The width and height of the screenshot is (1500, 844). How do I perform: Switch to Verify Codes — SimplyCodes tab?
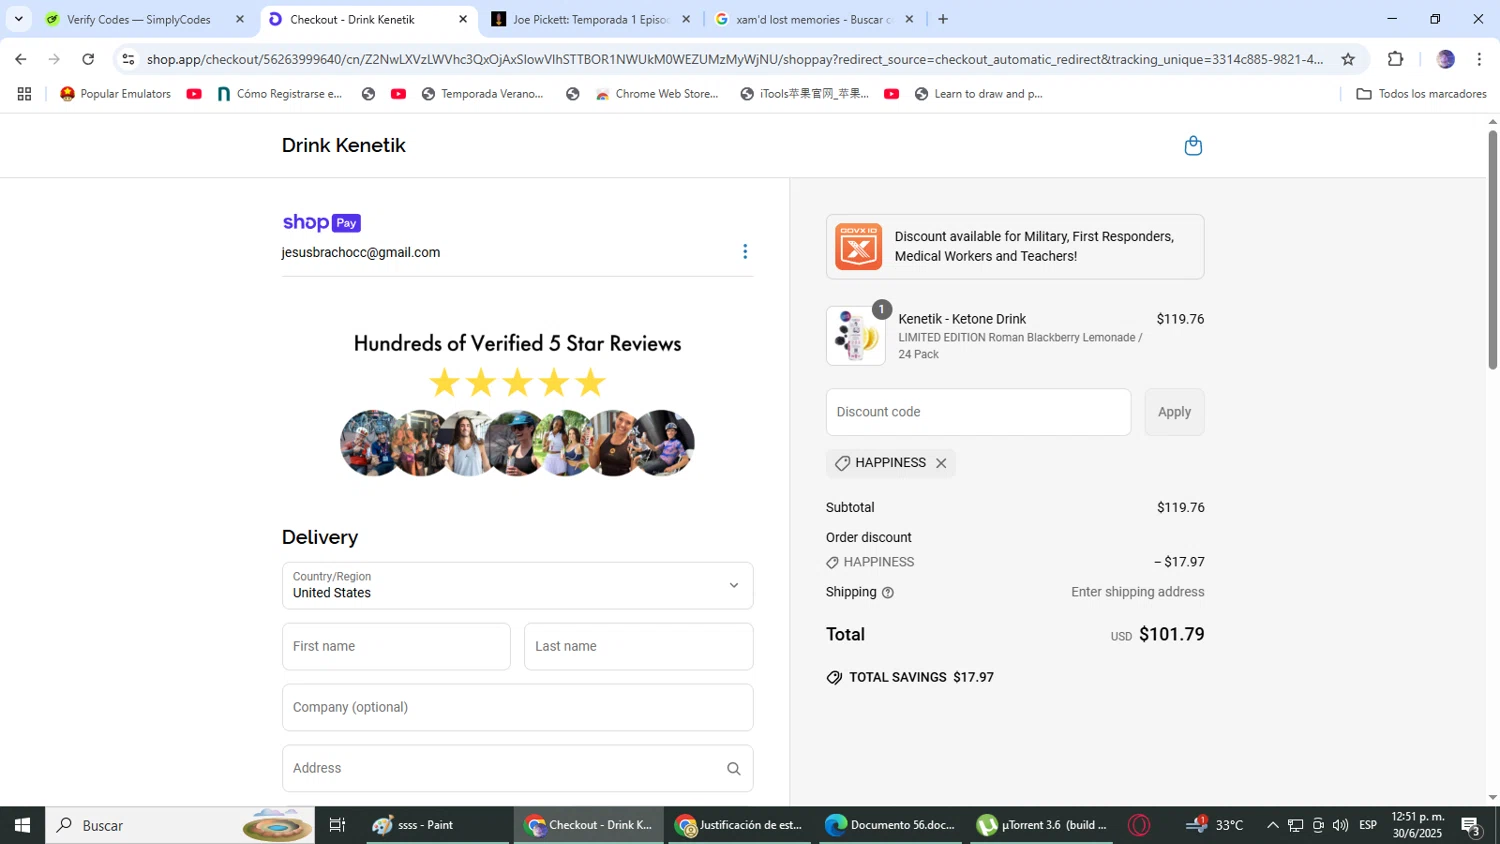pos(138,19)
